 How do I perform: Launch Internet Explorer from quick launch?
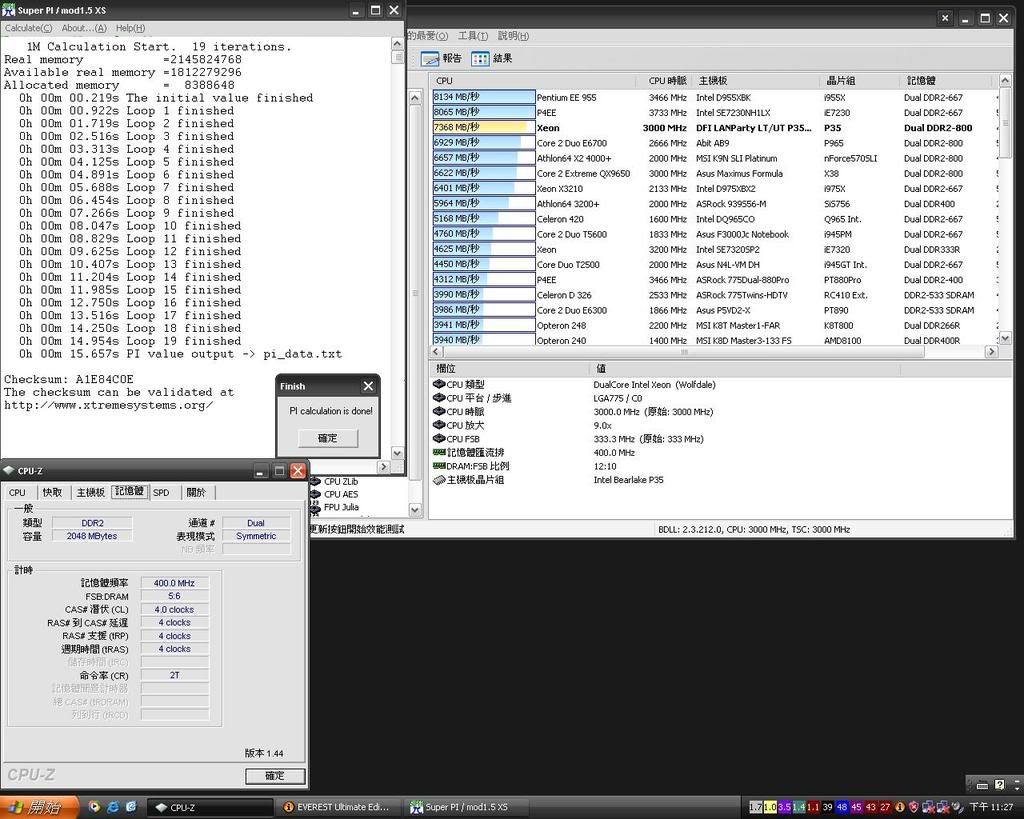[x=113, y=807]
